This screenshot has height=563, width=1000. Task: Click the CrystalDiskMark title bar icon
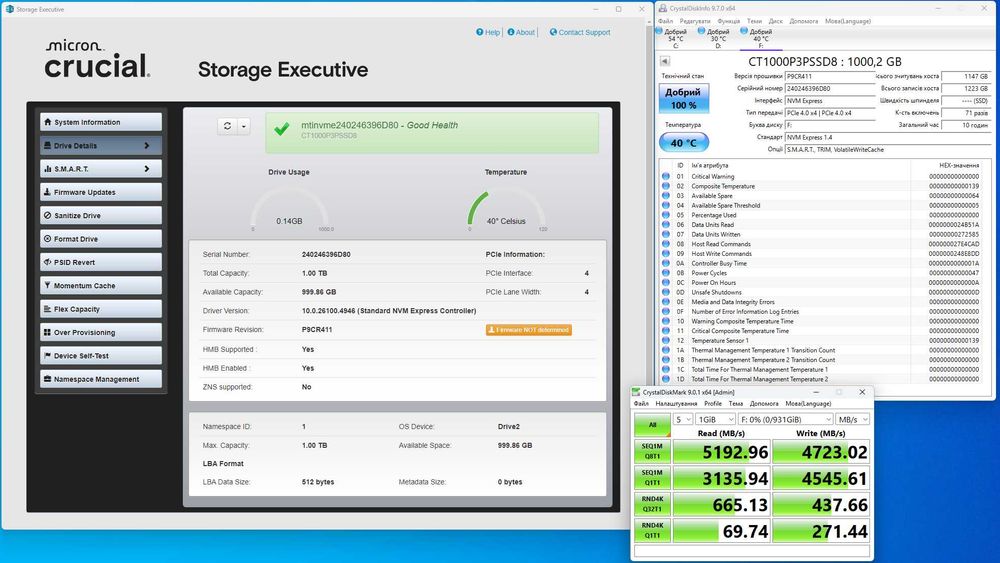point(636,392)
